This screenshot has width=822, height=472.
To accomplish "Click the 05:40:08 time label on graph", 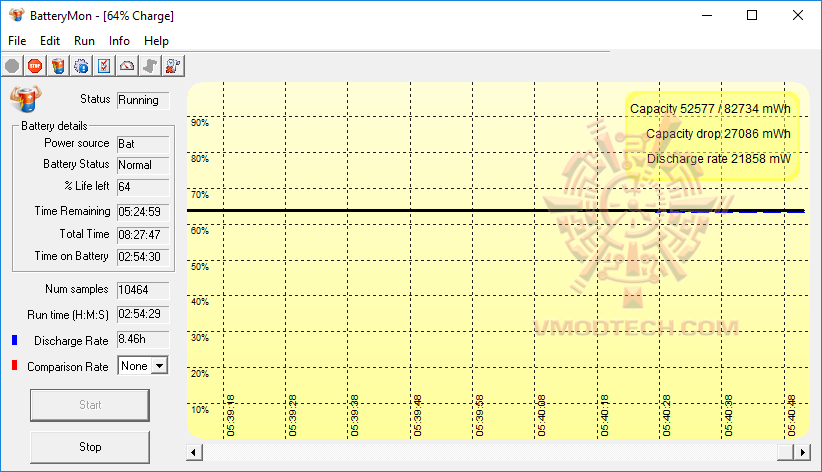I will [542, 415].
